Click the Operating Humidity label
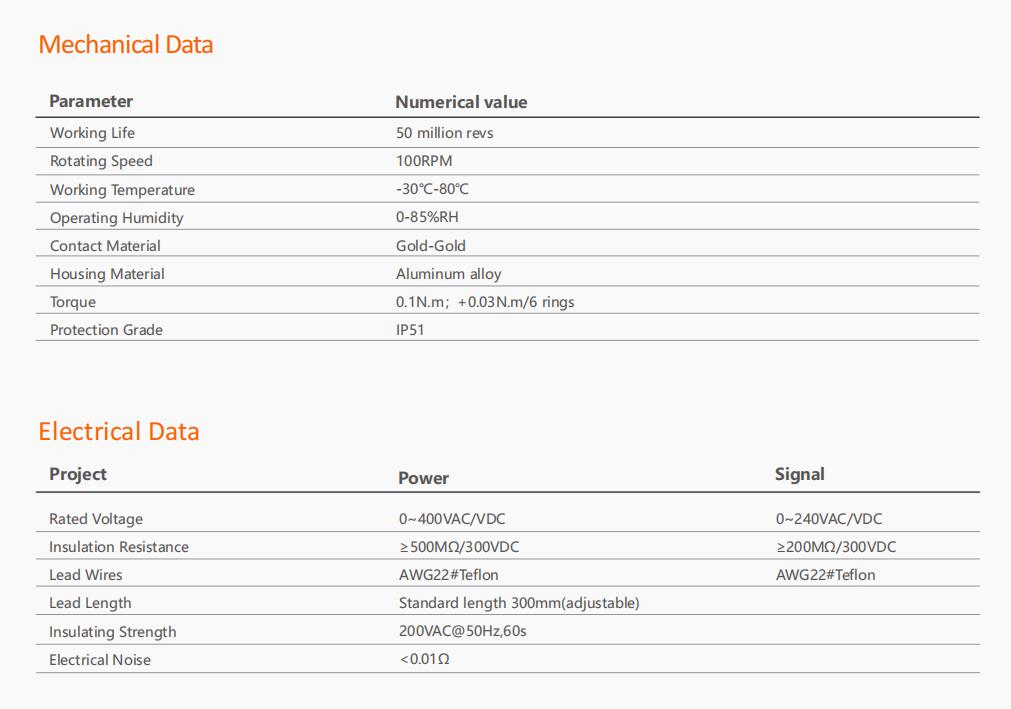 point(117,218)
